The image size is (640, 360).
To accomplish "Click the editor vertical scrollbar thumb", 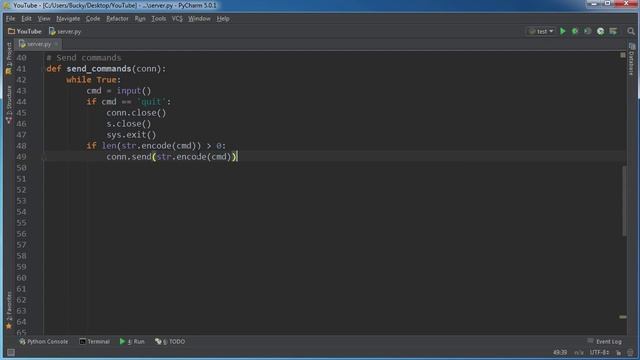I will click(624, 201).
